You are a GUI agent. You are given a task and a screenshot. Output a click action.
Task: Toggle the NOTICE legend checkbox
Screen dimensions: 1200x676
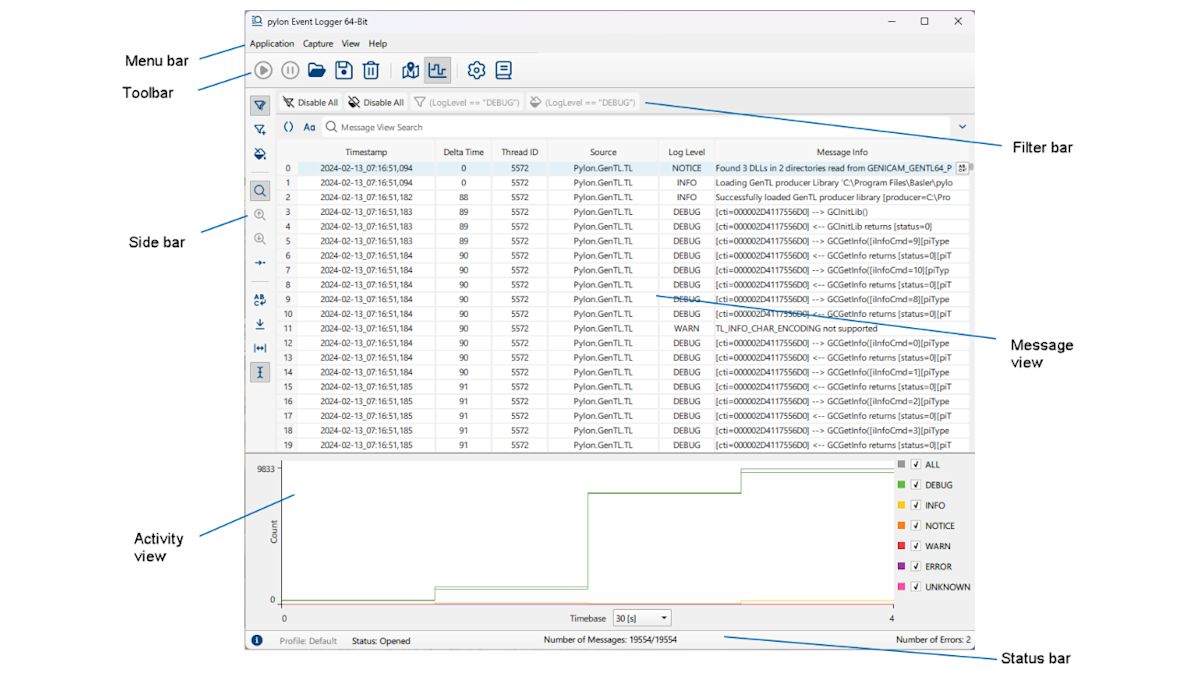[916, 526]
